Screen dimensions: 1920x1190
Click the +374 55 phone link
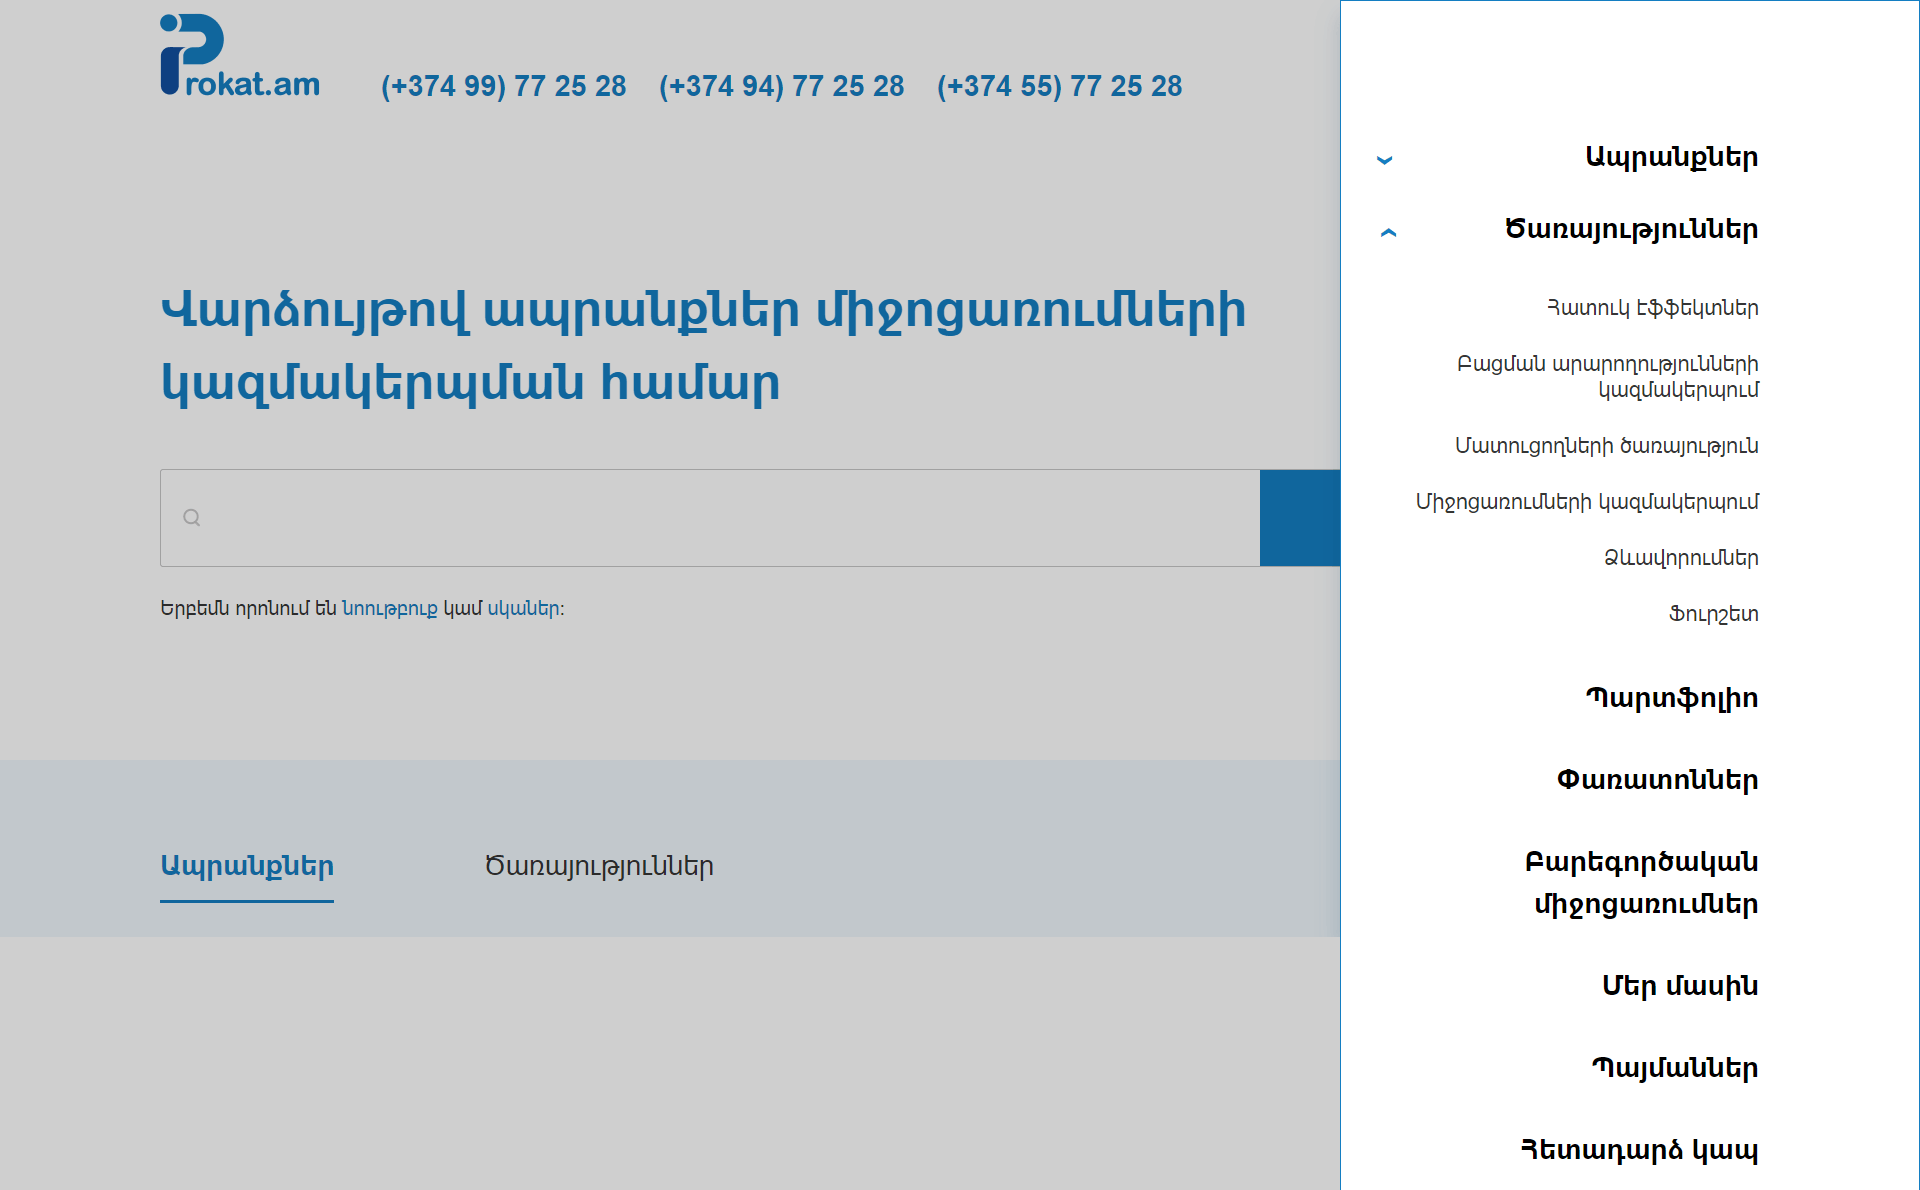pos(1059,86)
